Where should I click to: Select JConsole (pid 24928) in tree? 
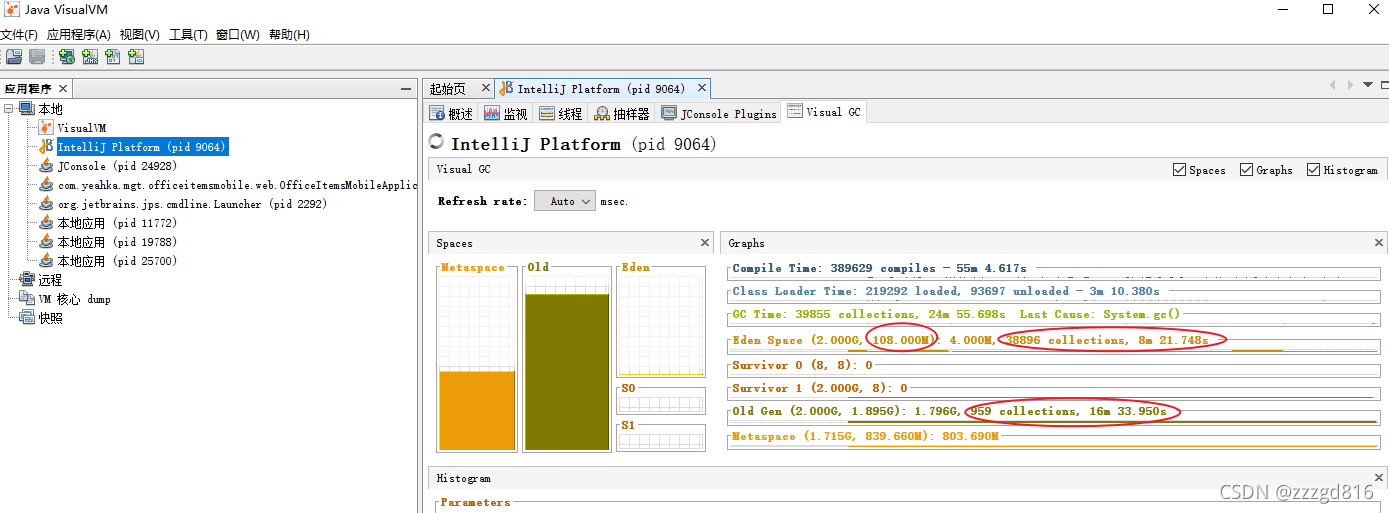pyautogui.click(x=117, y=166)
